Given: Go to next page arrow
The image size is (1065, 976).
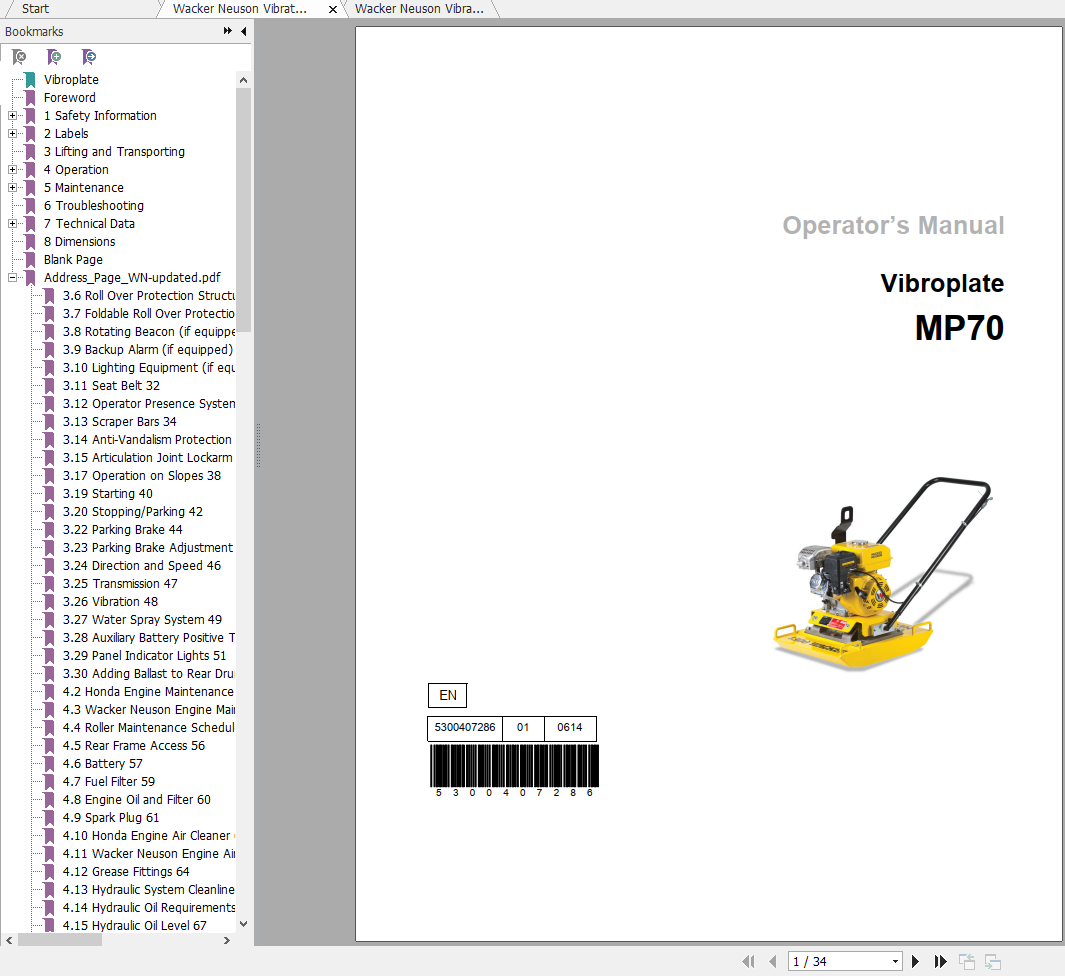Looking at the screenshot, I should [x=915, y=961].
